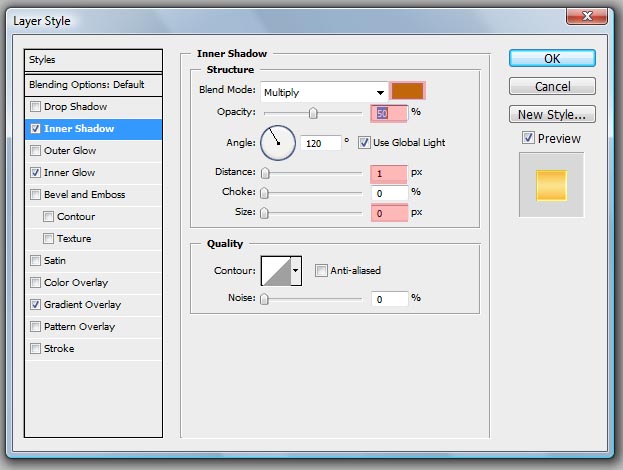Uncheck the Gradient Overlay checkbox

(35, 305)
